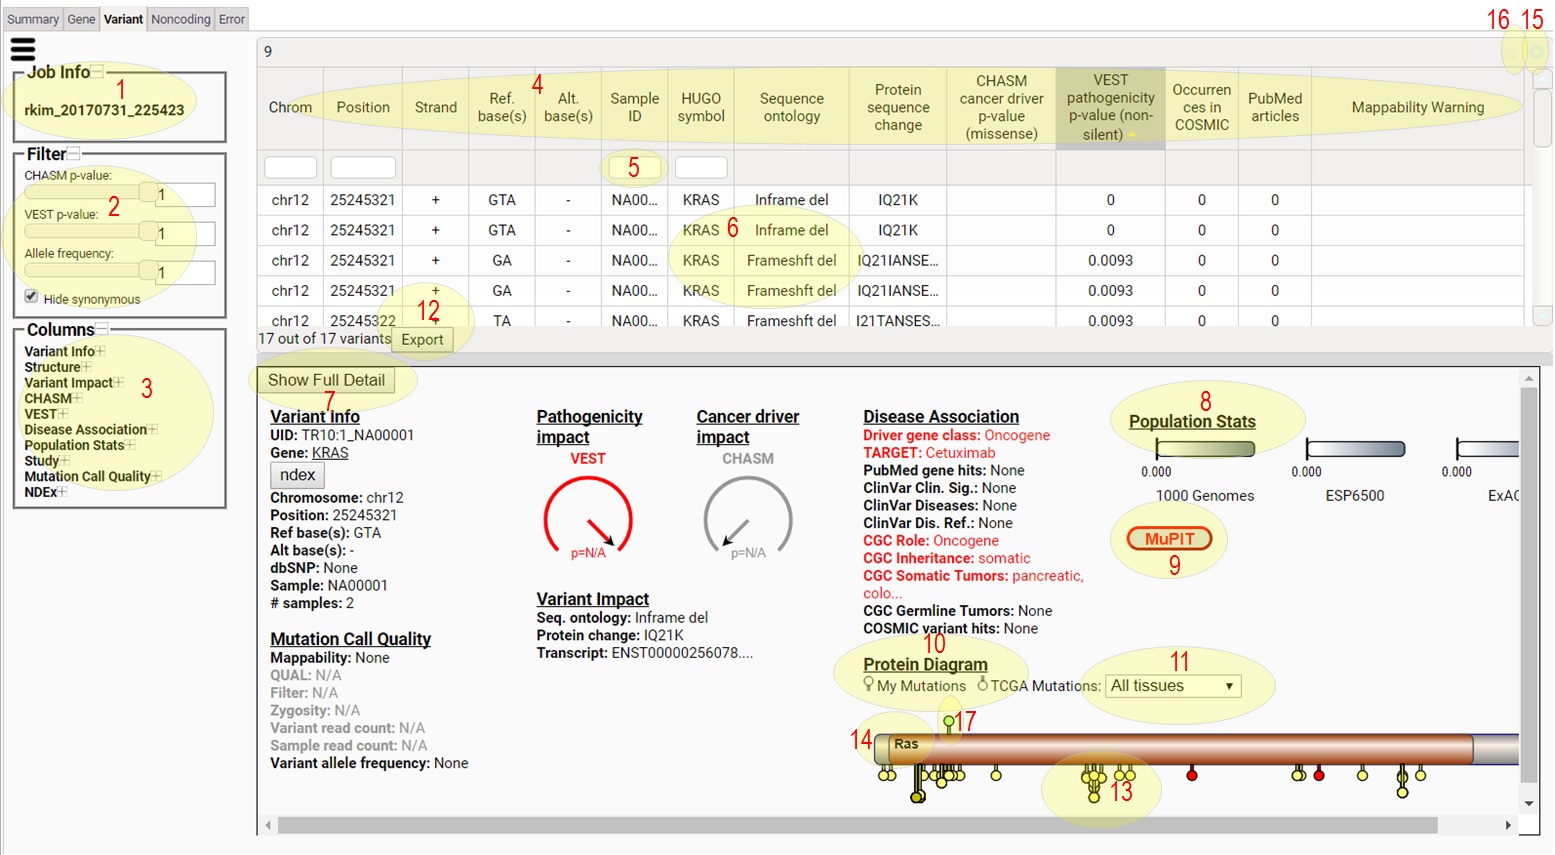The image size is (1555, 855).
Task: Click the detail panel scroll-down arrow
Action: pyautogui.click(x=1529, y=803)
